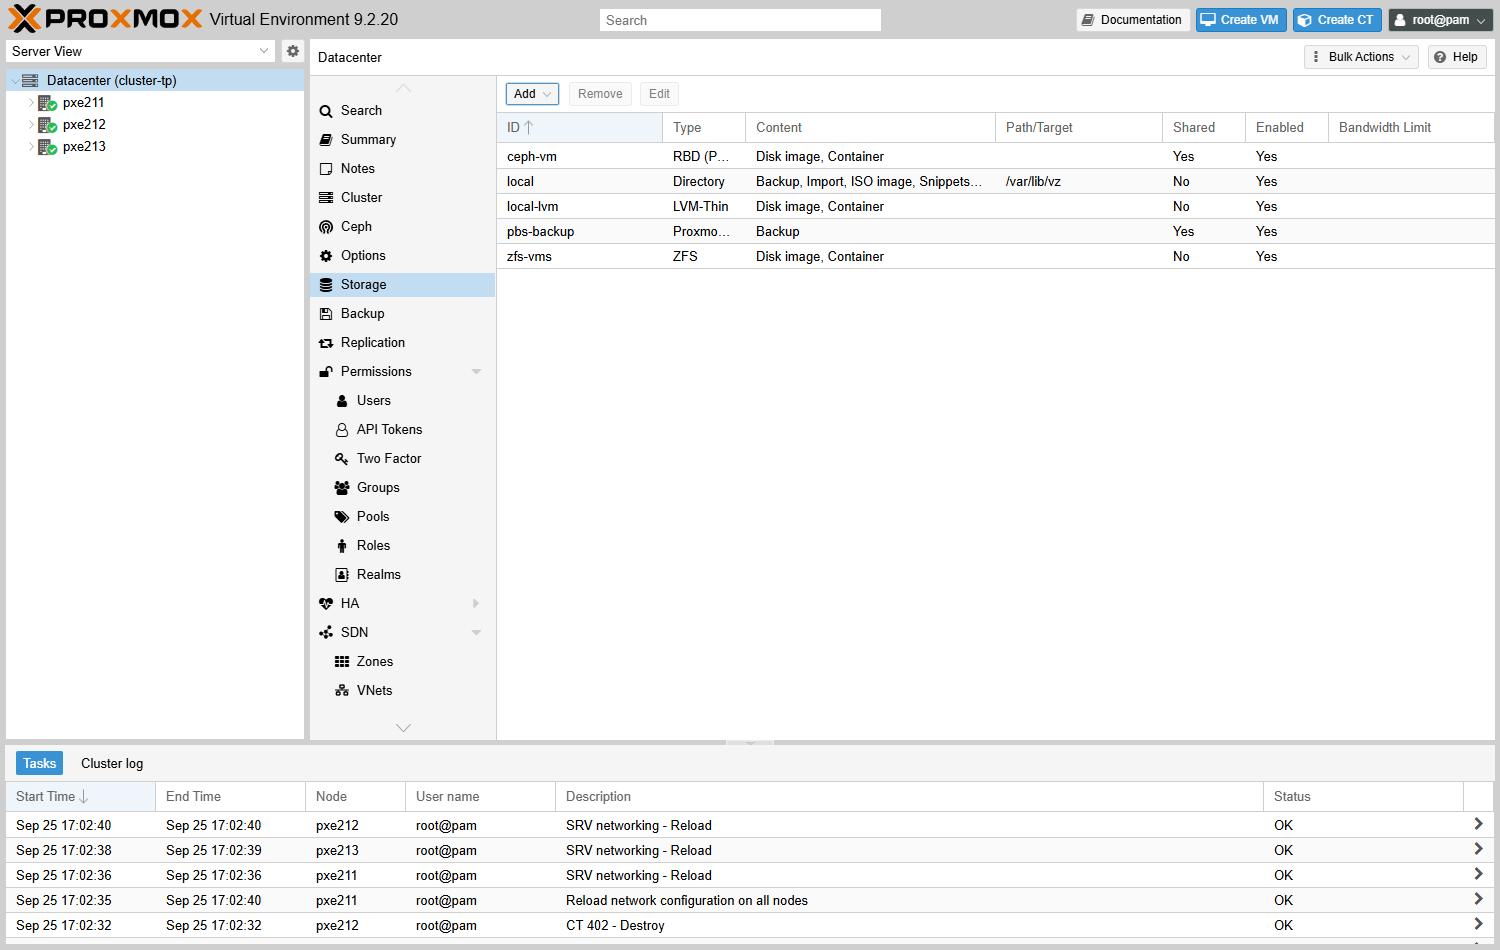This screenshot has width=1500, height=950.
Task: Expand the HA submenu arrow
Action: coord(476,604)
